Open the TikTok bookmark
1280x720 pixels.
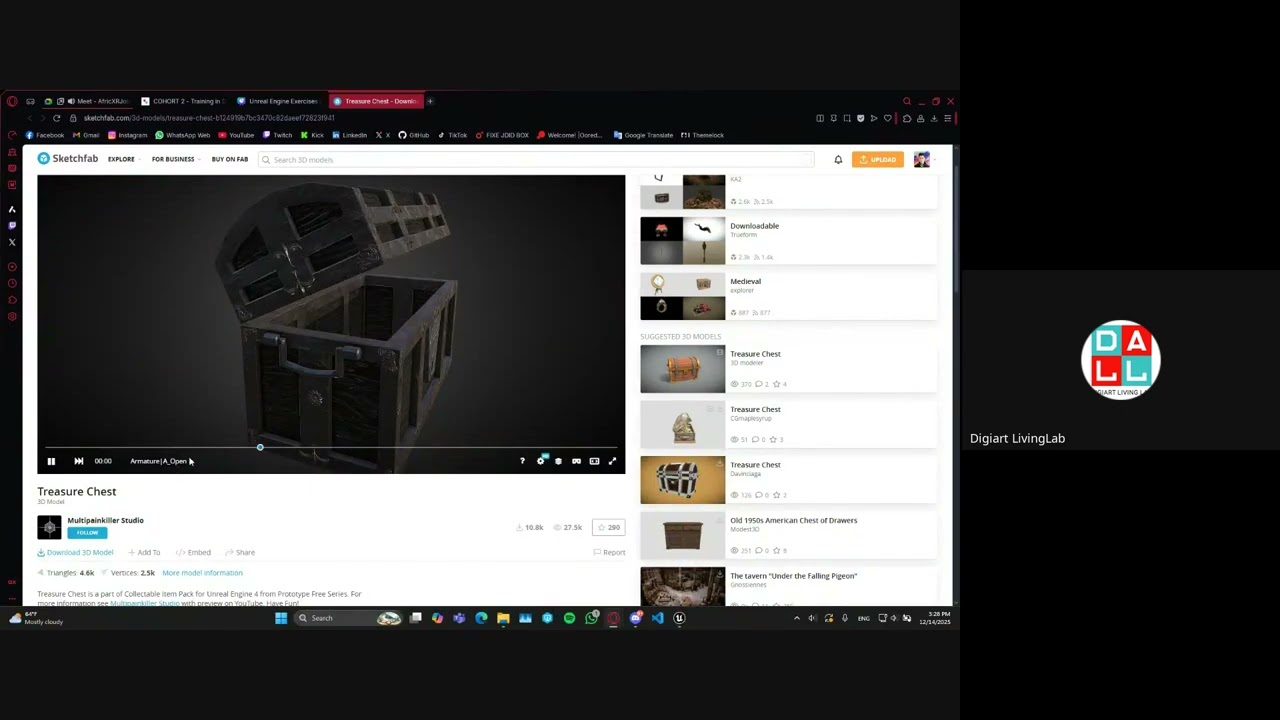pyautogui.click(x=453, y=135)
